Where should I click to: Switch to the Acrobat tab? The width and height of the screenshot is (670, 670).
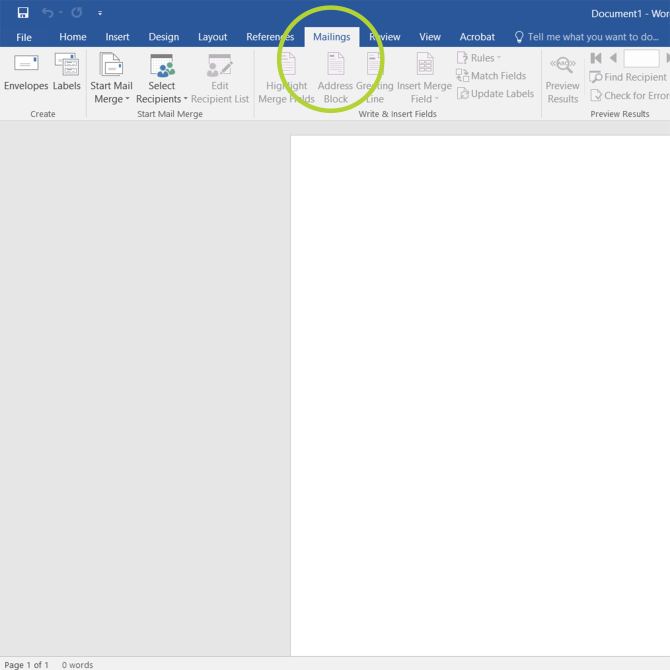pyautogui.click(x=477, y=37)
